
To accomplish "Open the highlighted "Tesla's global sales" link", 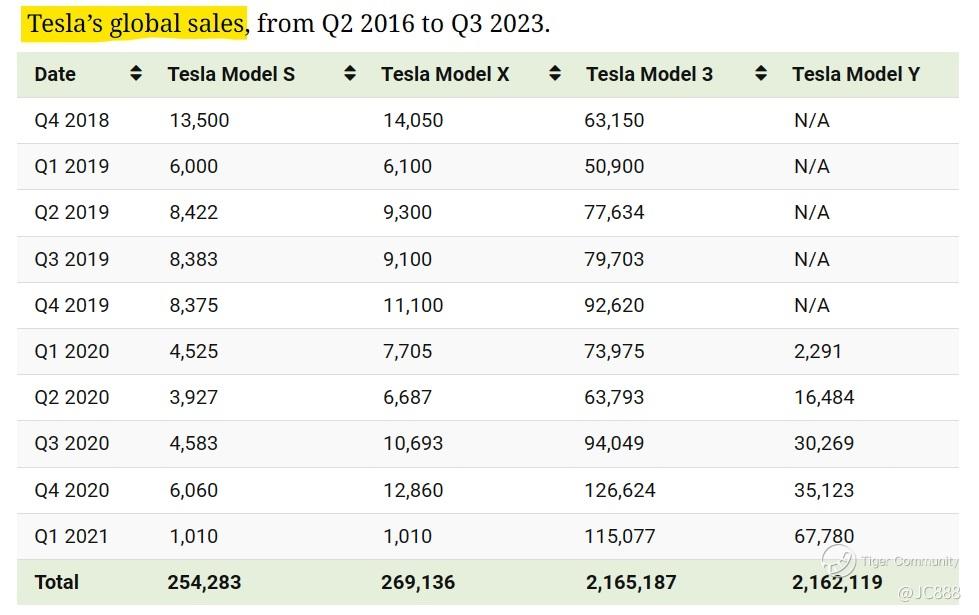I will (x=136, y=23).
